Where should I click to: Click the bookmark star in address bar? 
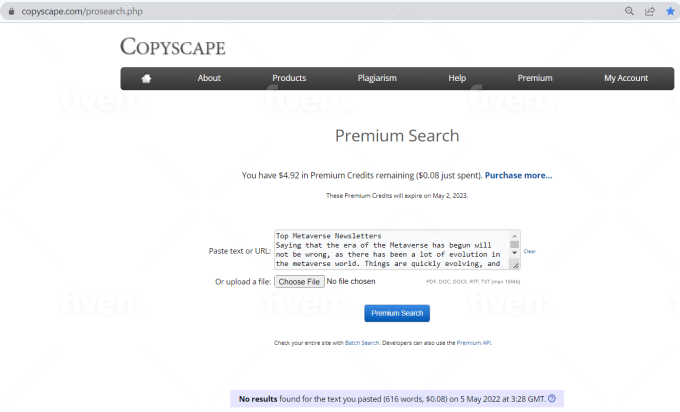tap(670, 11)
